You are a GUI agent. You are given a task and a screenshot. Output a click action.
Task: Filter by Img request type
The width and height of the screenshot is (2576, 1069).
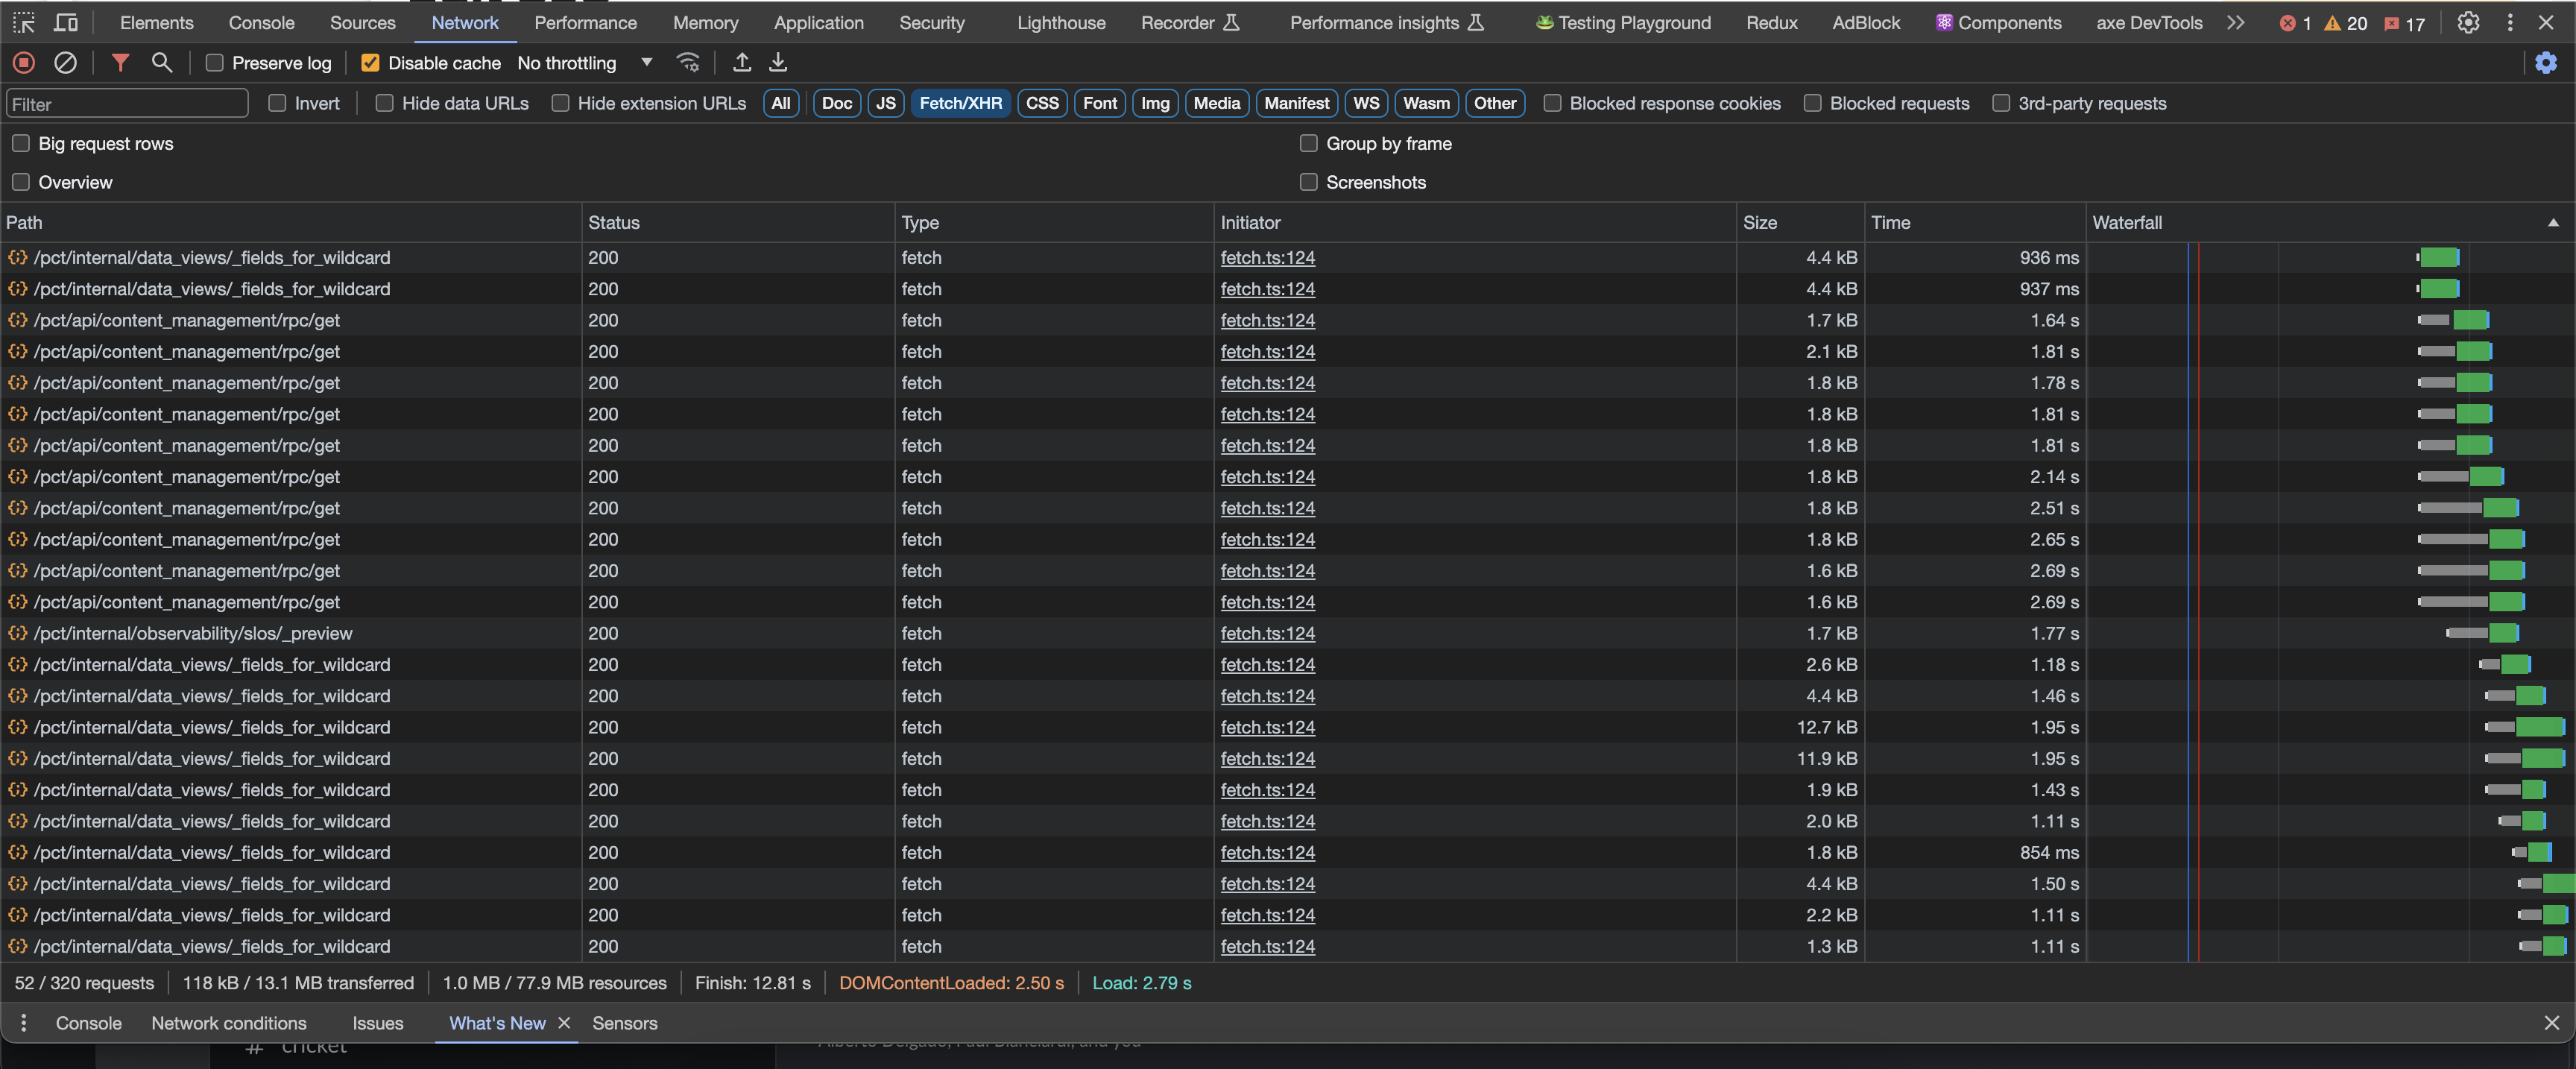[x=1155, y=103]
